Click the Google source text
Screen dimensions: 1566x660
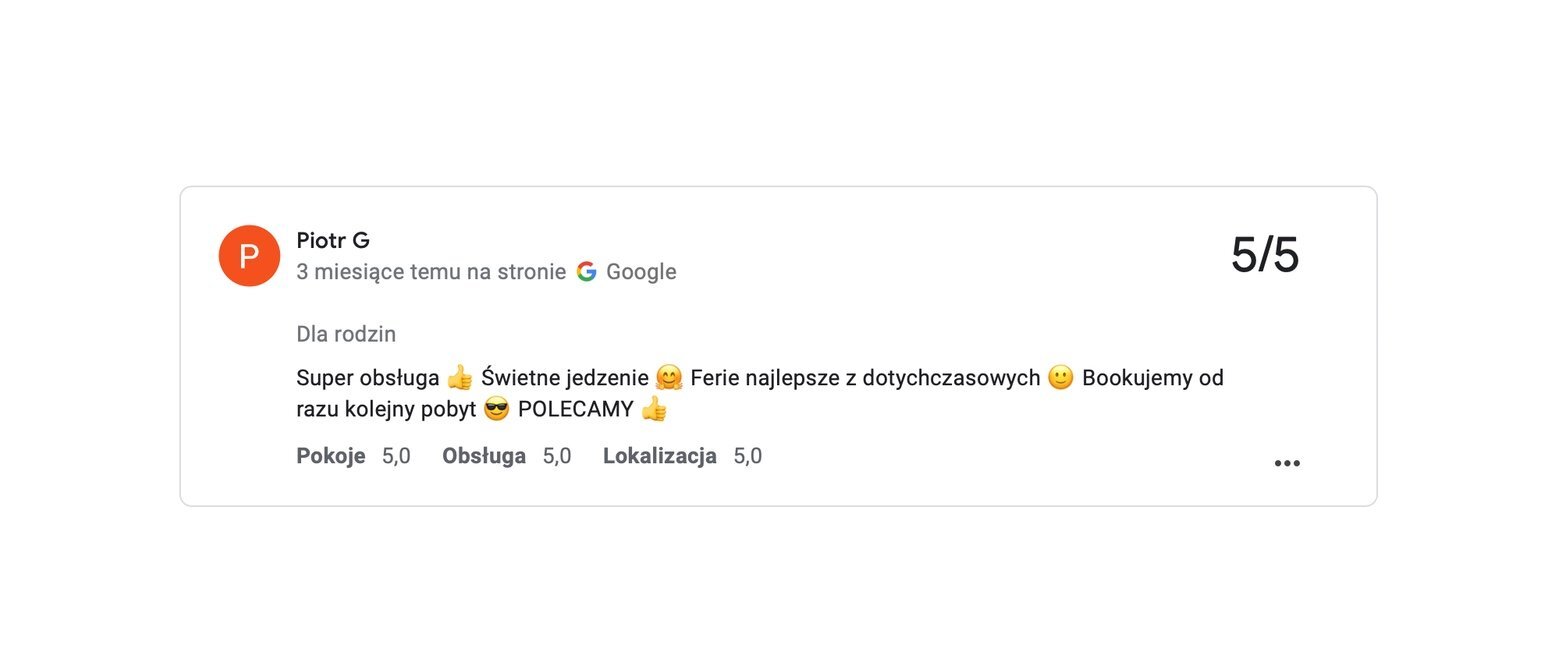tap(641, 272)
